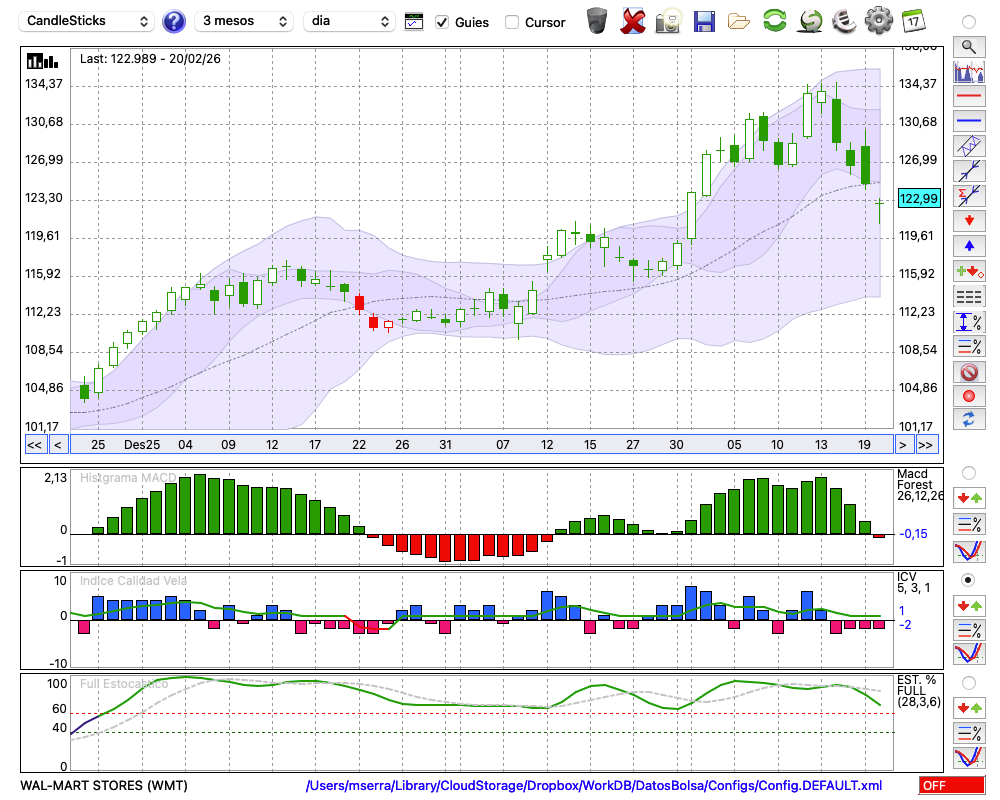
Task: Open settings with the gear icon
Action: tap(878, 21)
